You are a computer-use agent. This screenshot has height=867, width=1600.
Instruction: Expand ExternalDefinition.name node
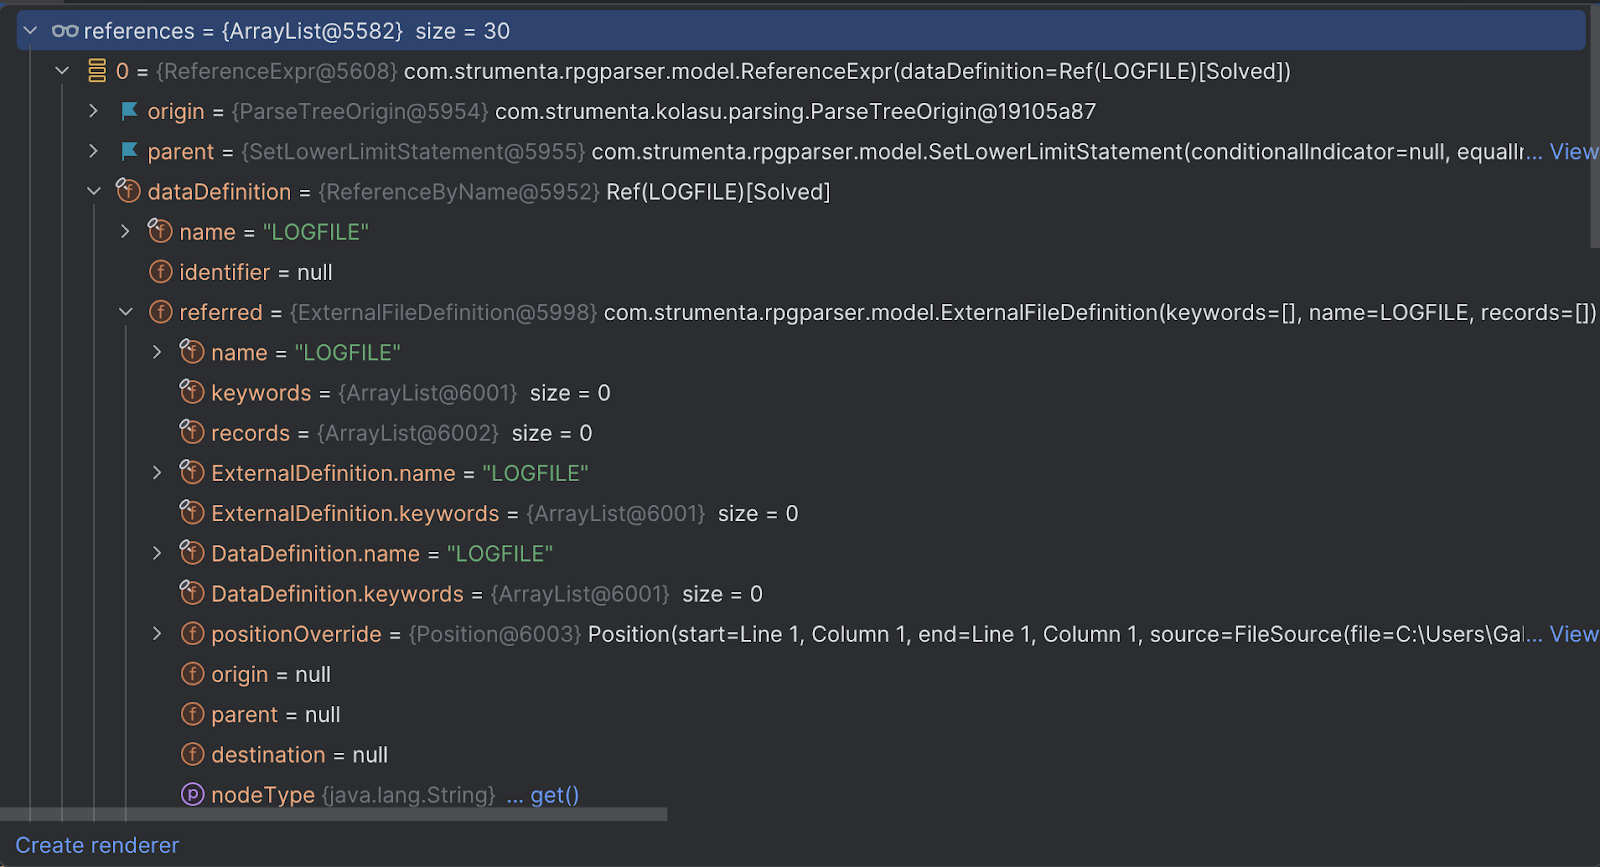[158, 472]
